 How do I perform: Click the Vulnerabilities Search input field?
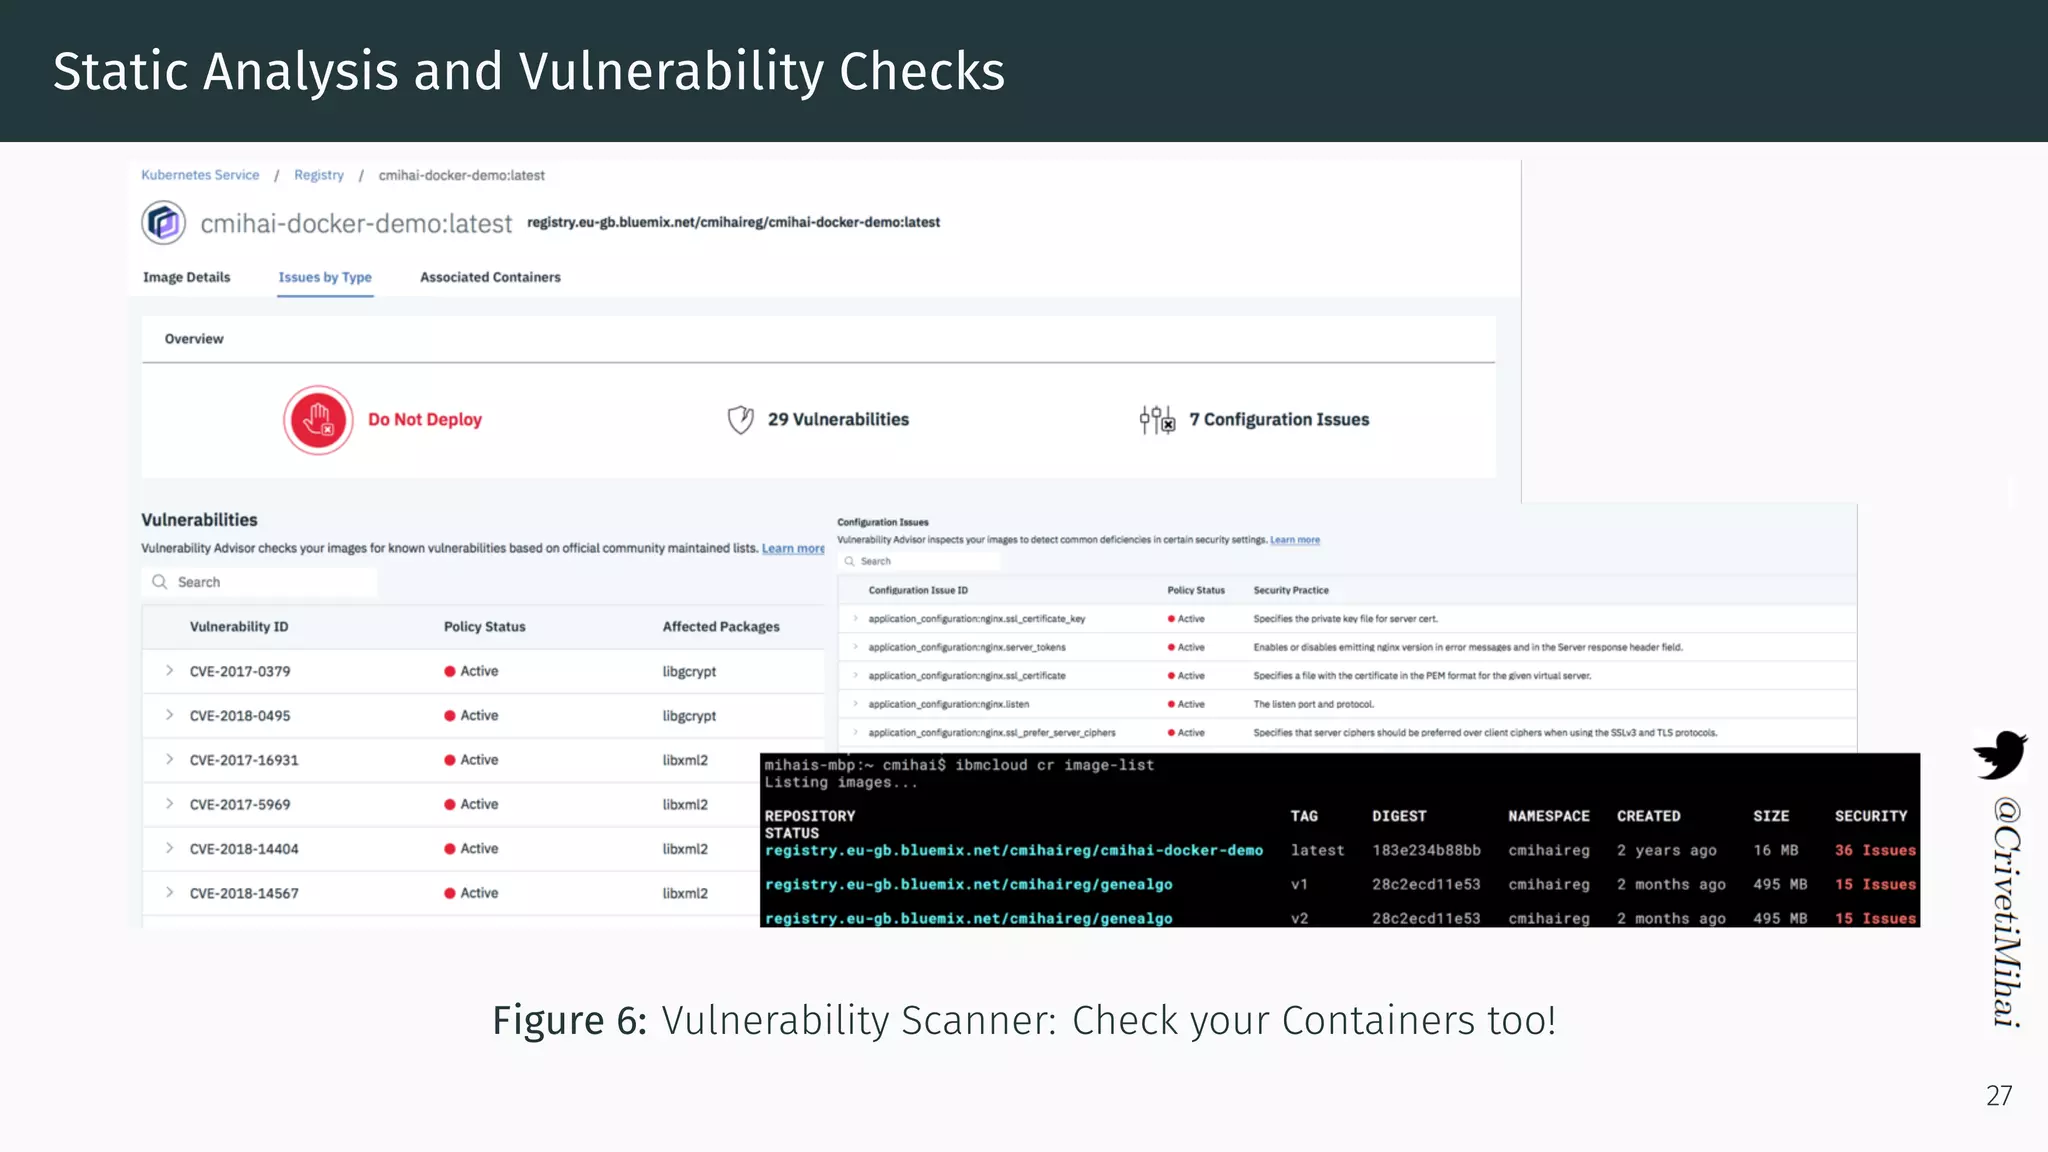(x=259, y=582)
